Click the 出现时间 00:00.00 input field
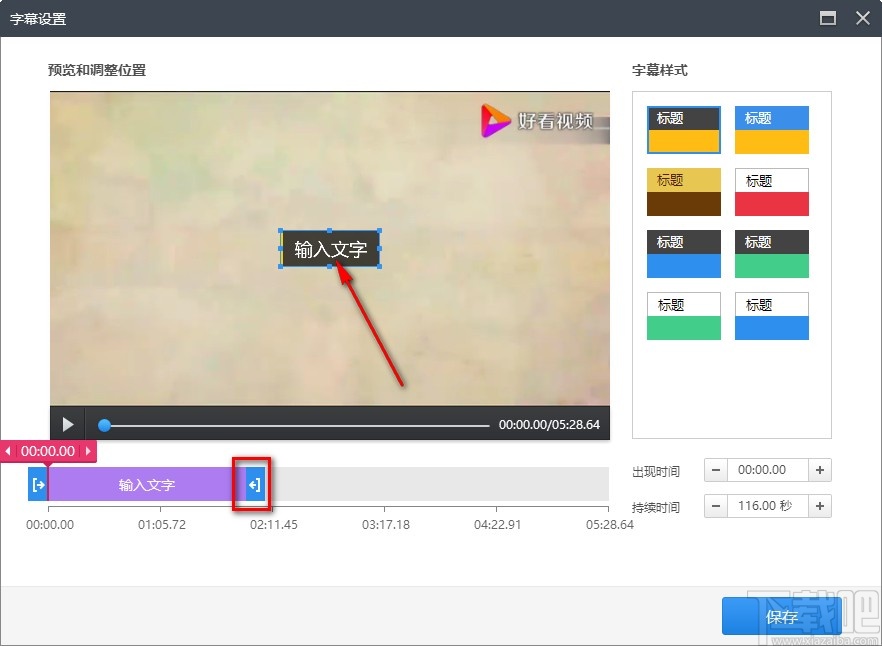 point(768,470)
